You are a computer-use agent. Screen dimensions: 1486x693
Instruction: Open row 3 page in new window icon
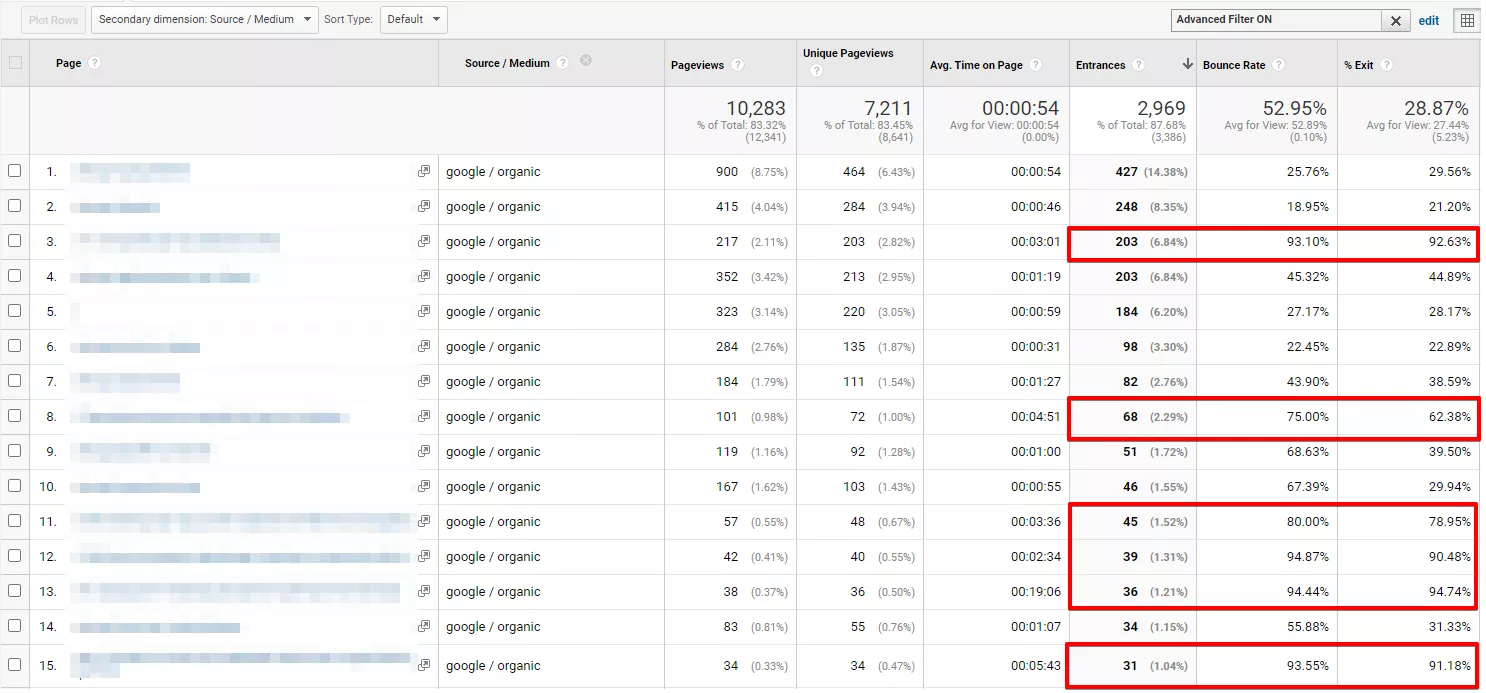(x=424, y=241)
